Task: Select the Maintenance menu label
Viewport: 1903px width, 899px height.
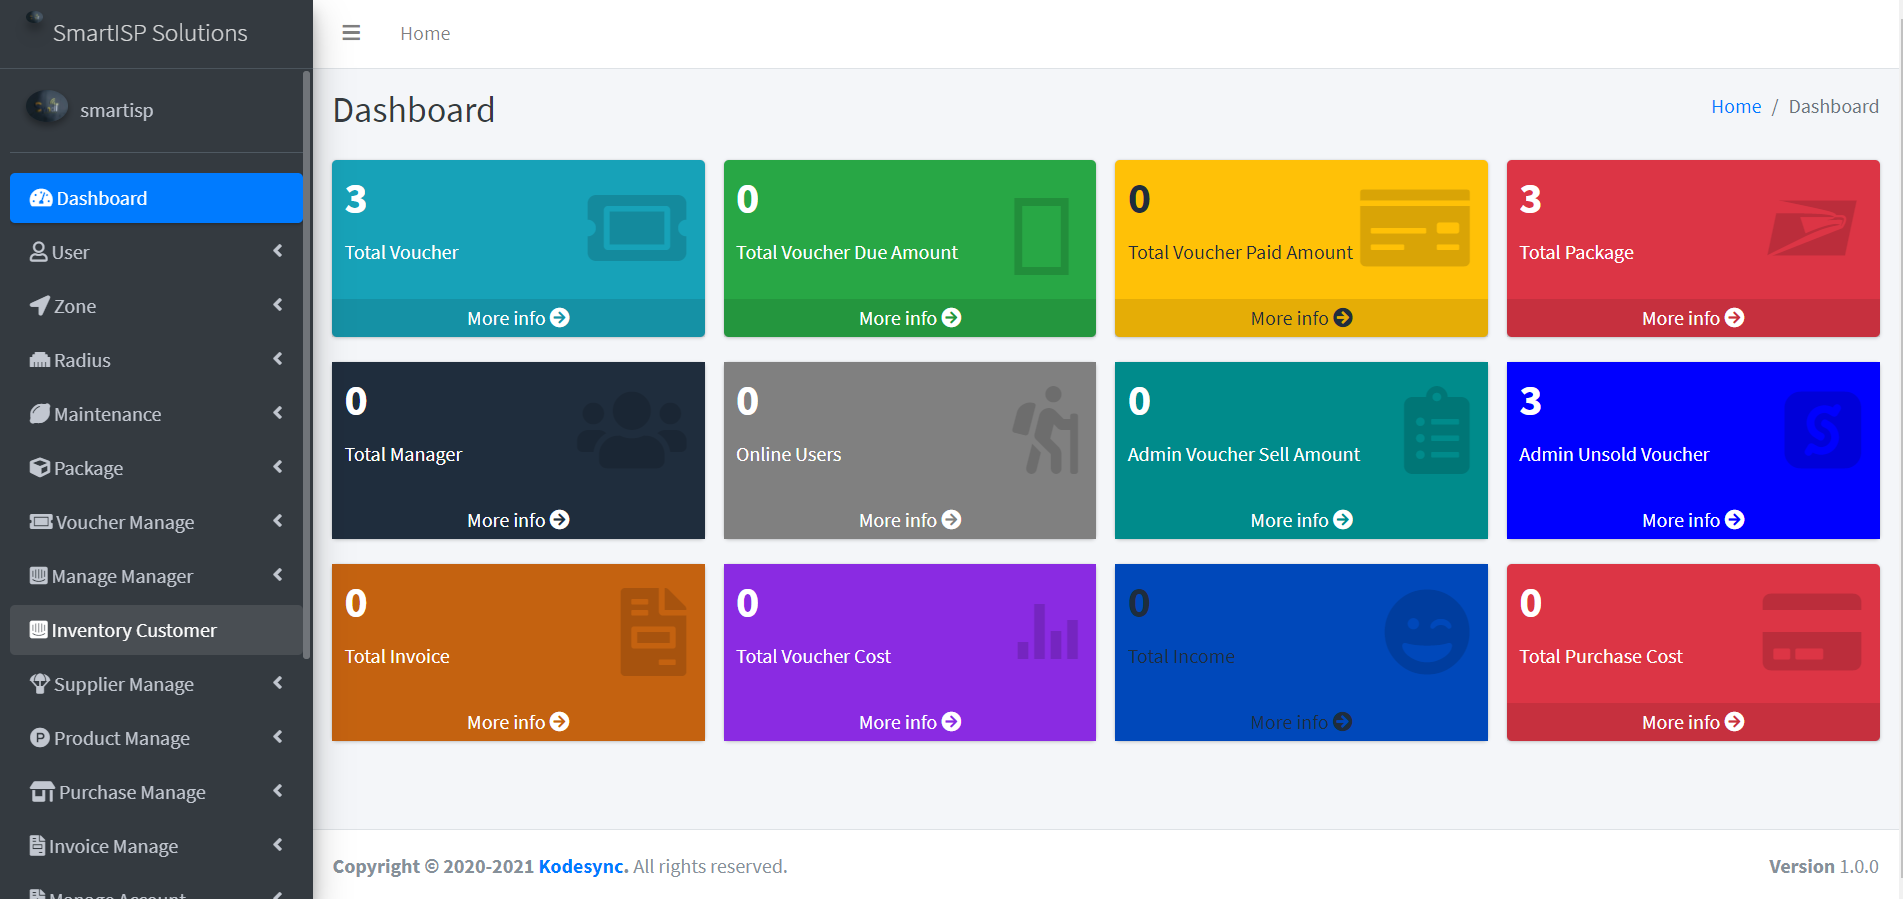Action: [108, 414]
